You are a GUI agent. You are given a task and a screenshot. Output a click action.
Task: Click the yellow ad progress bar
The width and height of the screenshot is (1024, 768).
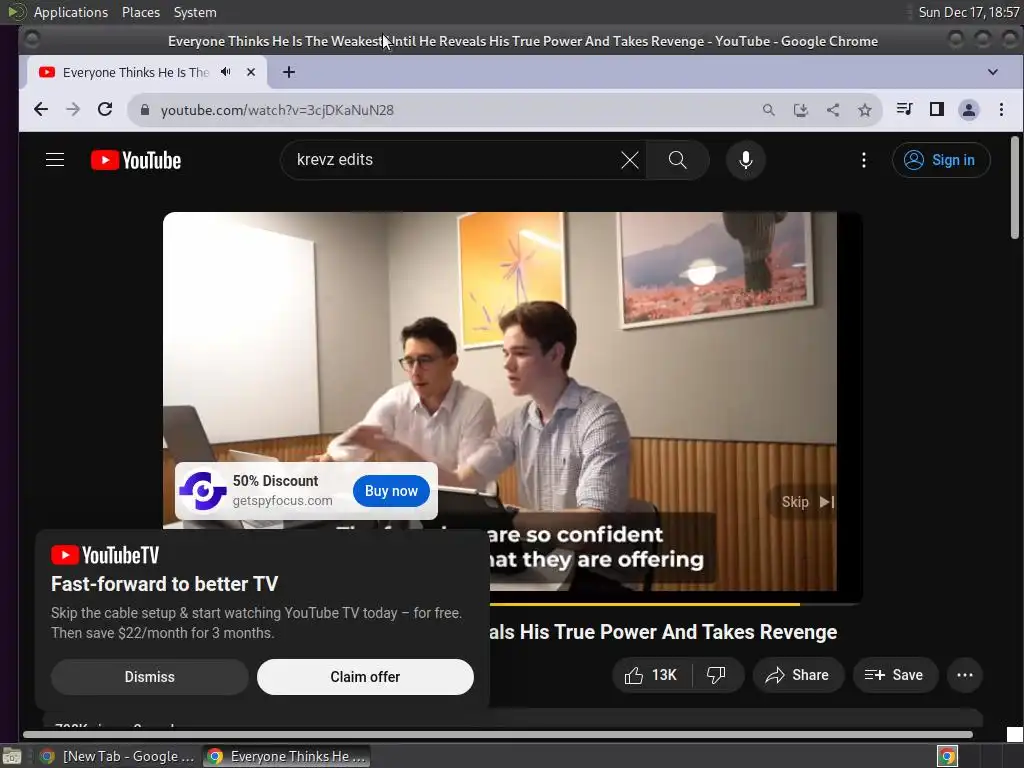pos(645,605)
